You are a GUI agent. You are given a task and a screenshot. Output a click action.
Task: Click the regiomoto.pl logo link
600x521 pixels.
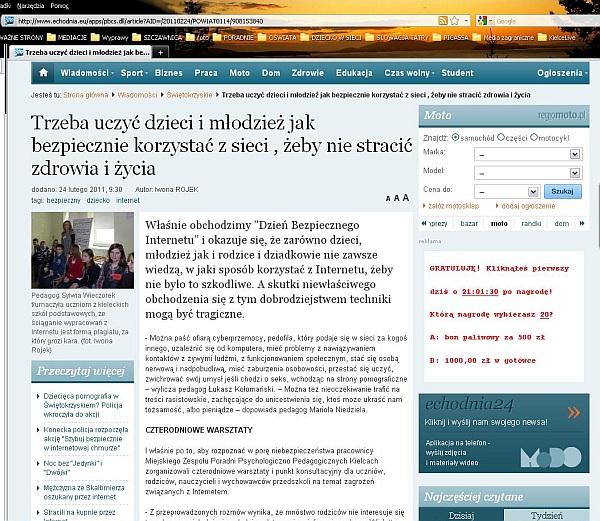pyautogui.click(x=562, y=115)
